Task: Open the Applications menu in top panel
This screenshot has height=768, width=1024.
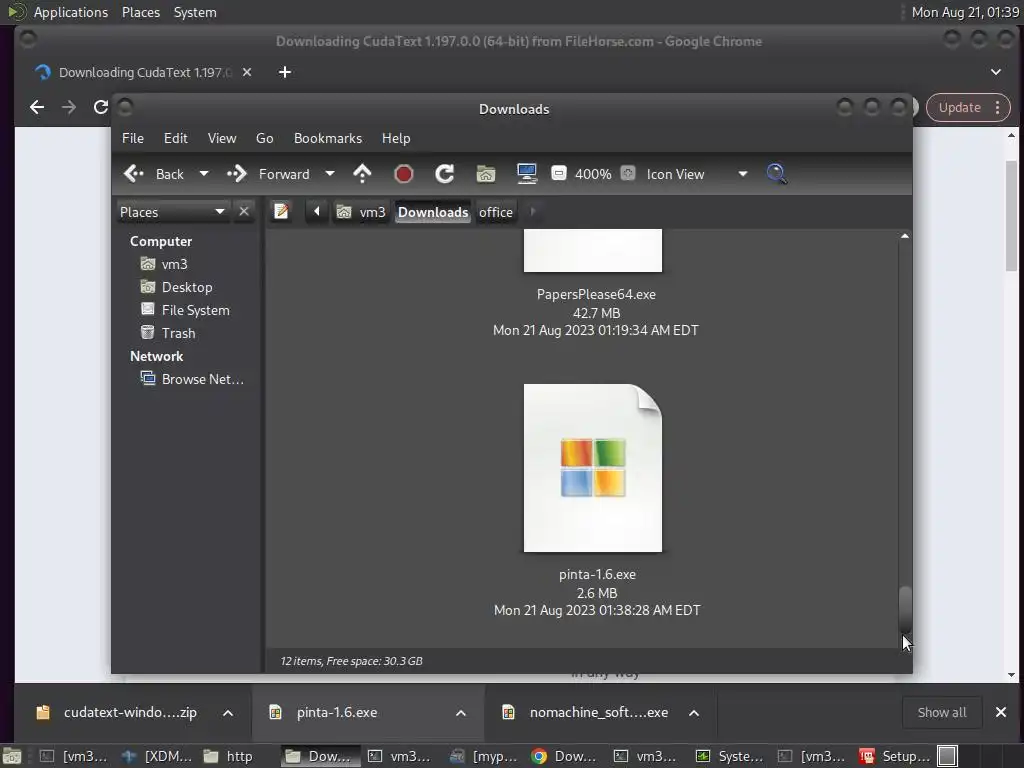Action: pyautogui.click(x=71, y=12)
